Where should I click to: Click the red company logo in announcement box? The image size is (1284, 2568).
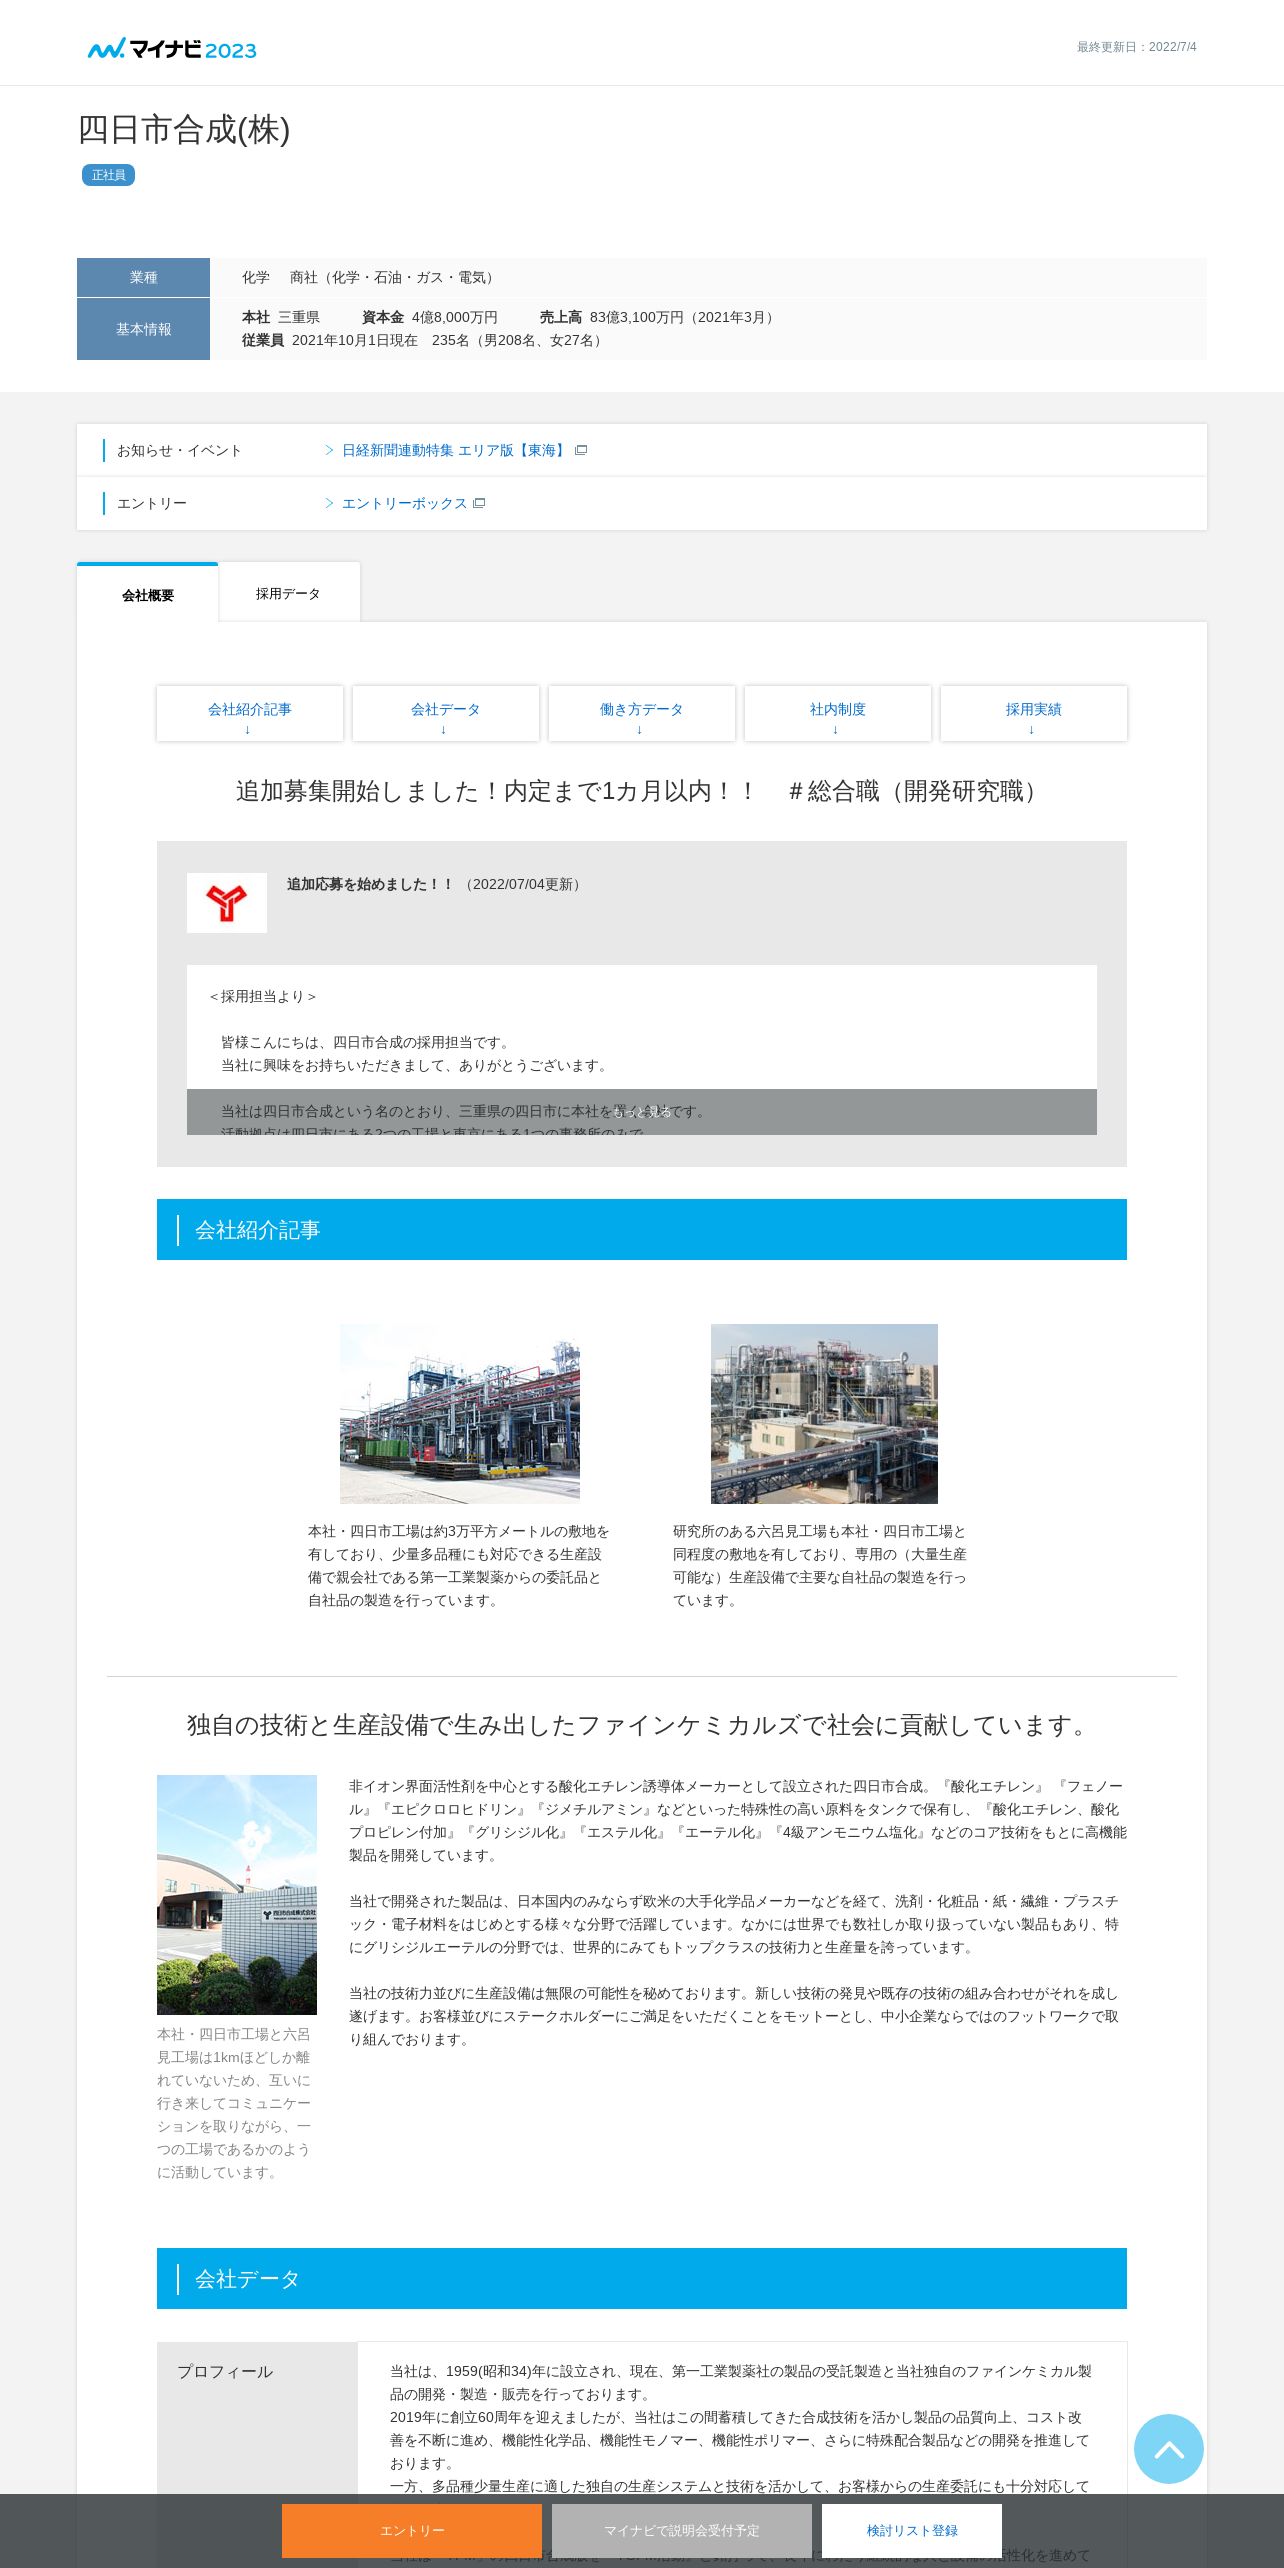[x=227, y=903]
